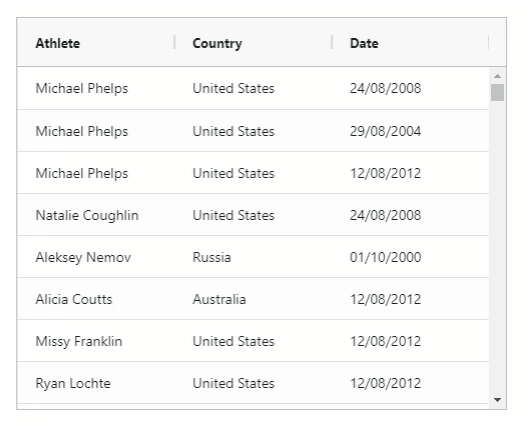Select the Natalie Coughlin cell
Screen dimensions: 524x427
96,215
